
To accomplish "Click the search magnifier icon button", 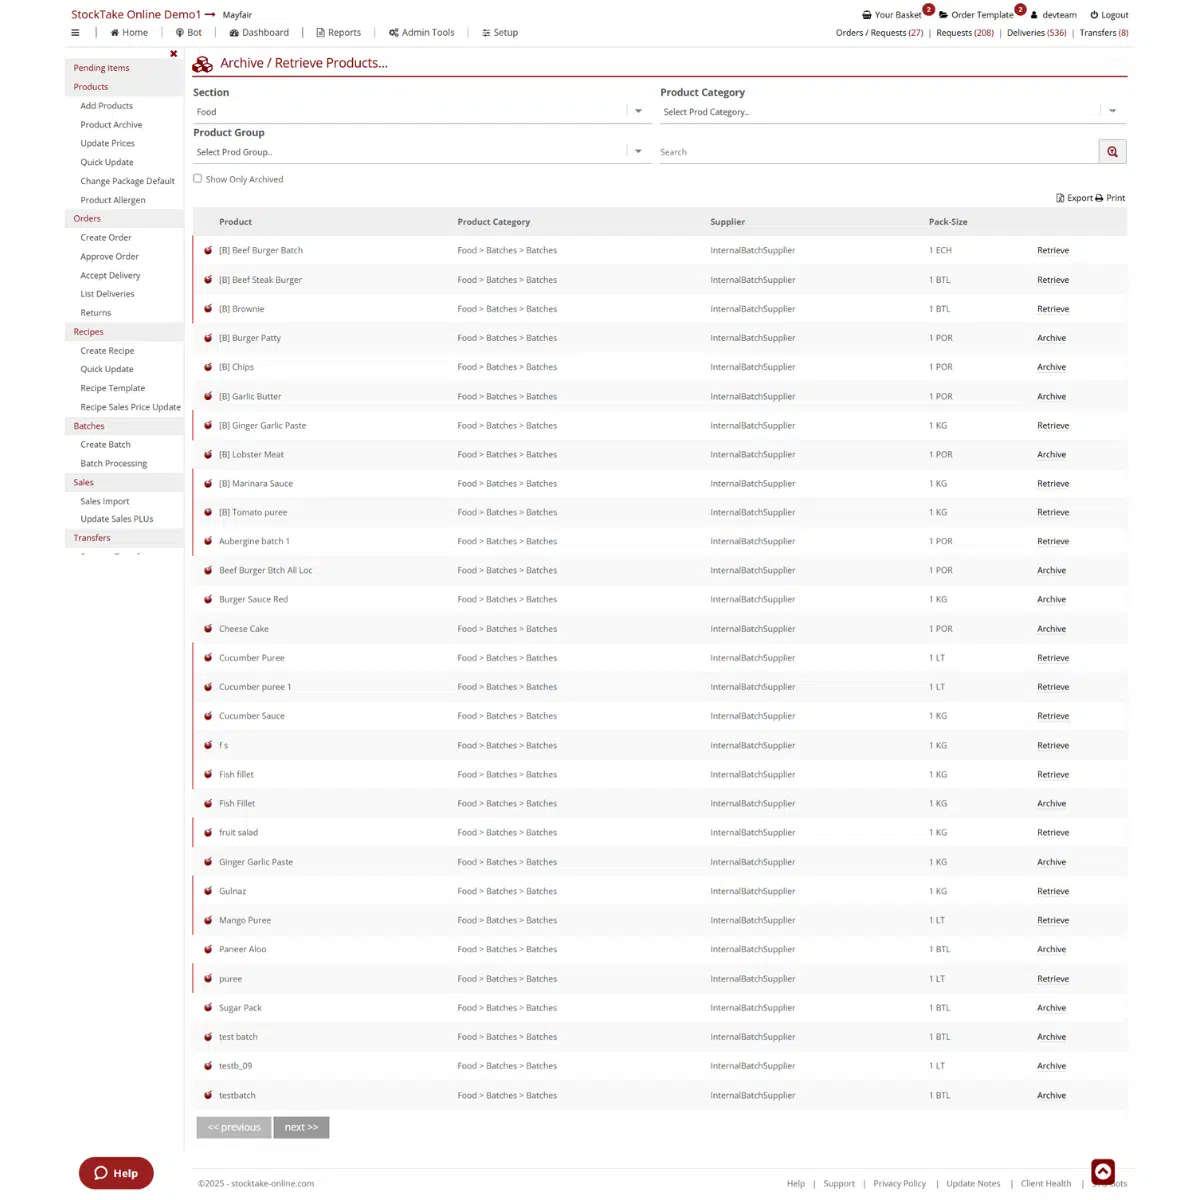I will 1112,152.
